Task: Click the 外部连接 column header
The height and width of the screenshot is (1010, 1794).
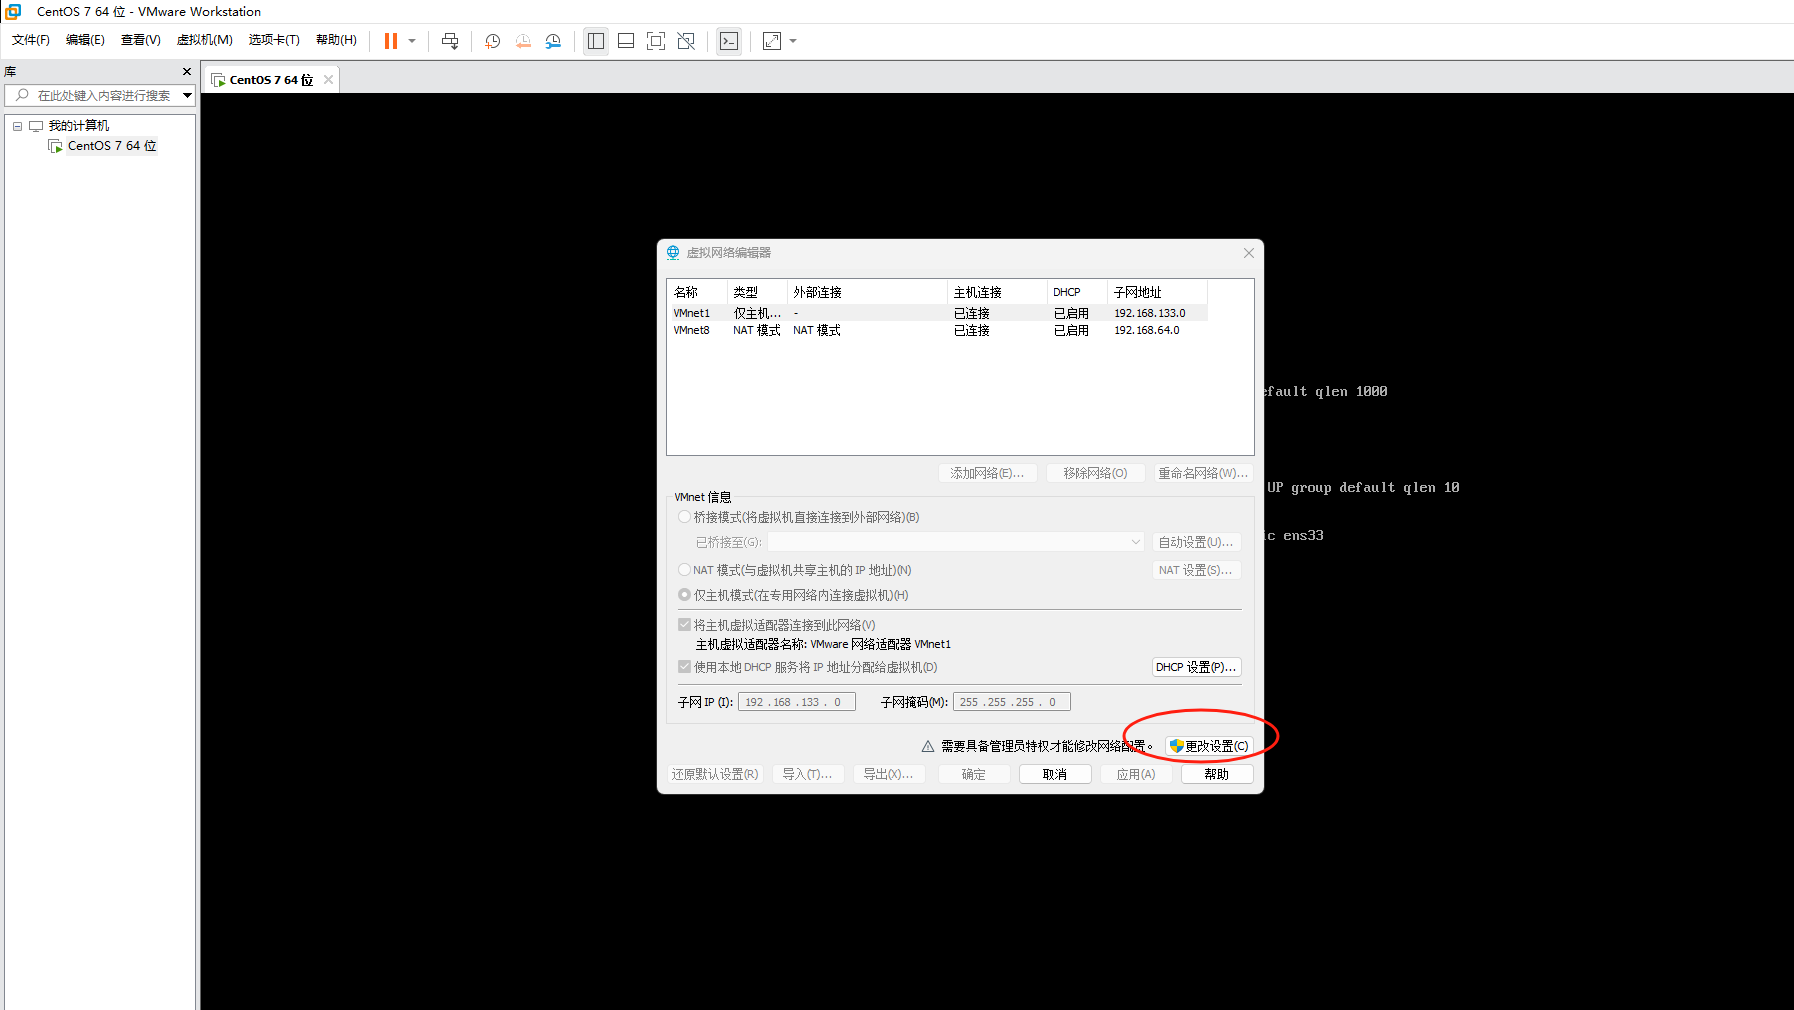Action: click(x=867, y=292)
